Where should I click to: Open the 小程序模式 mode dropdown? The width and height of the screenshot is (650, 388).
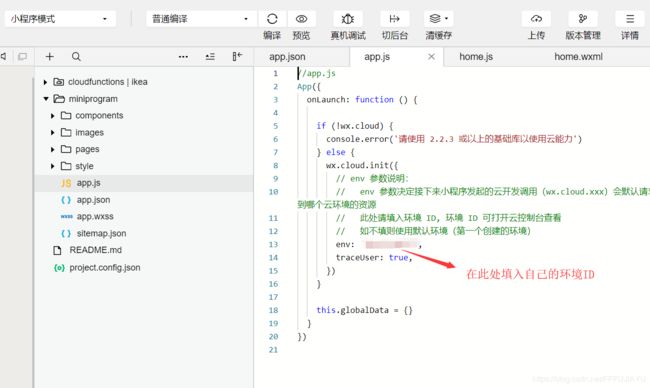tap(60, 19)
